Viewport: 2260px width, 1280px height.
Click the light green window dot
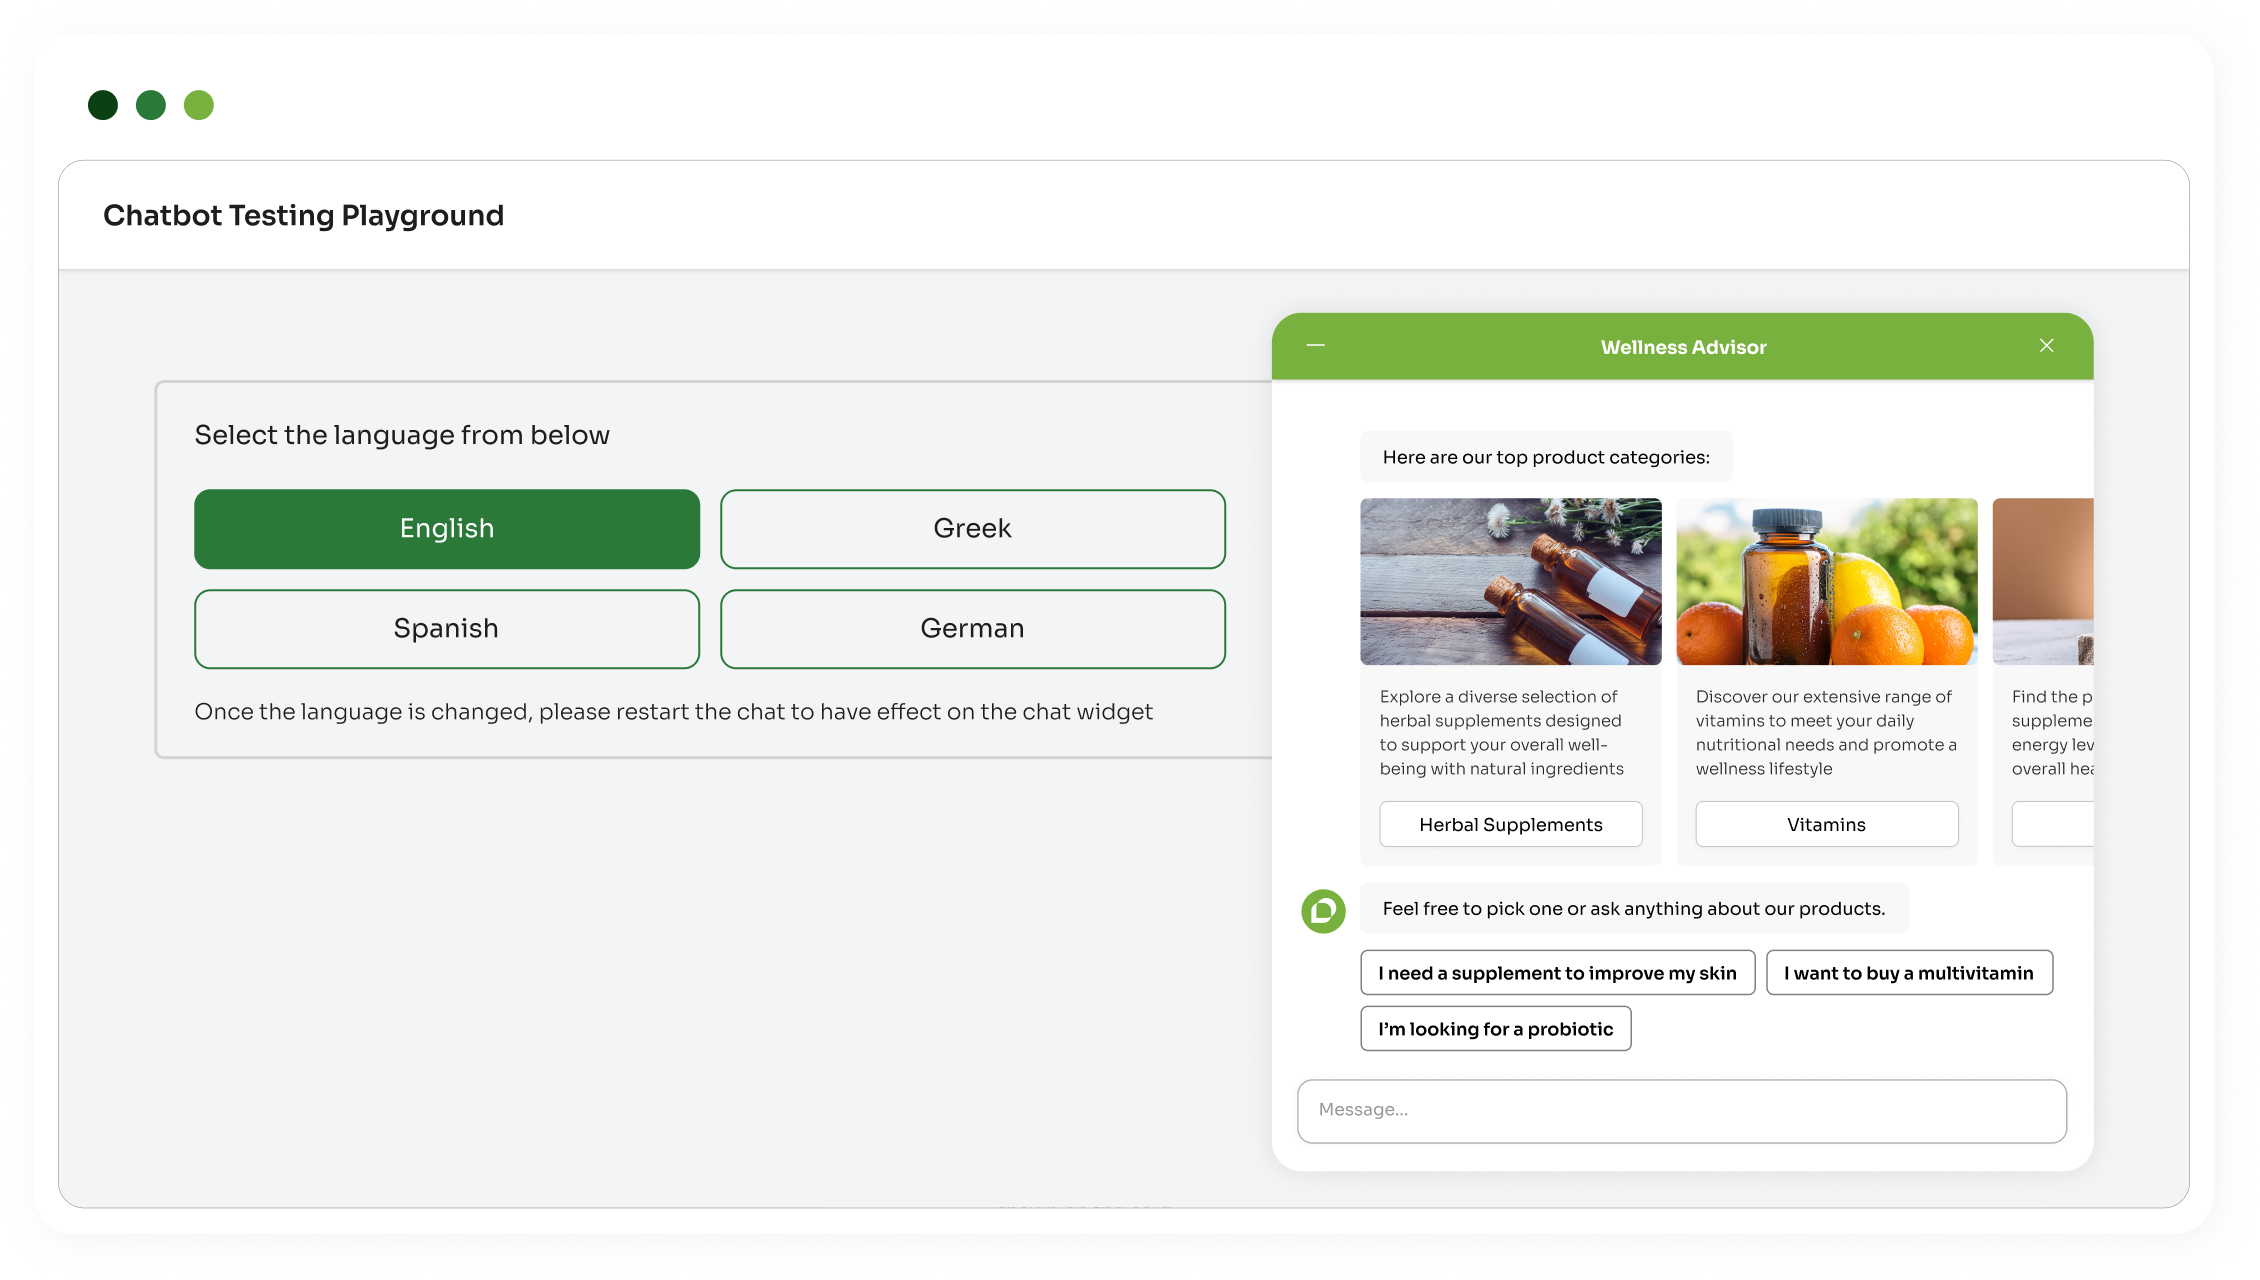coord(199,105)
